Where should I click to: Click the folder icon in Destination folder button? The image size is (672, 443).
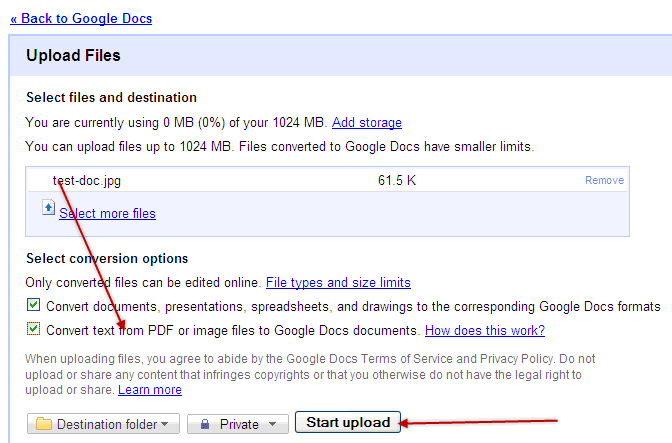coord(43,424)
